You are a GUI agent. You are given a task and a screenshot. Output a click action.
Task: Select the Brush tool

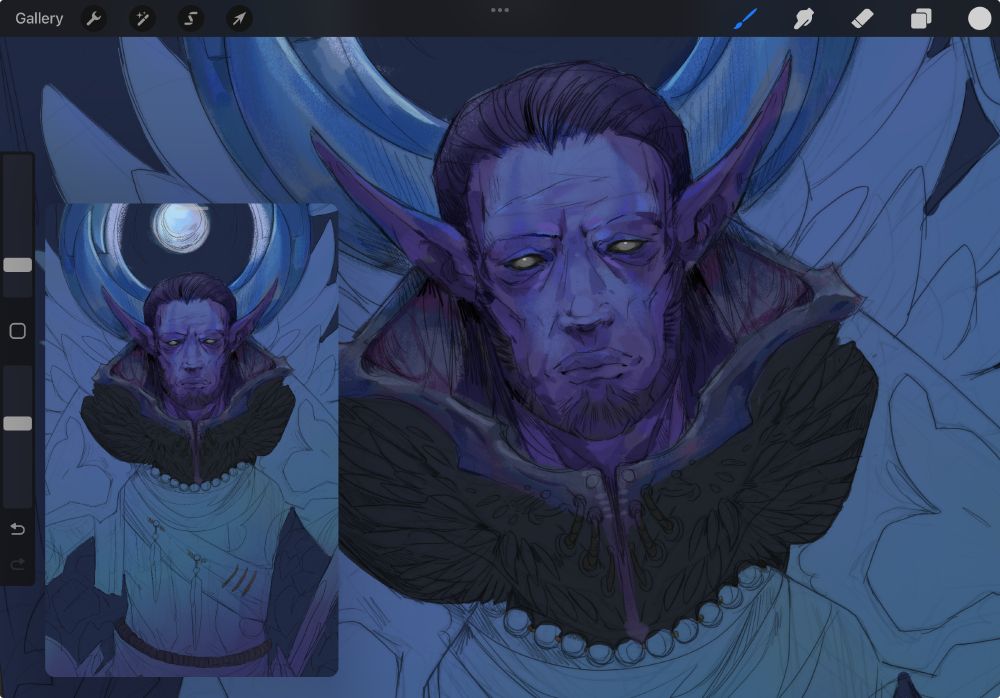(746, 19)
